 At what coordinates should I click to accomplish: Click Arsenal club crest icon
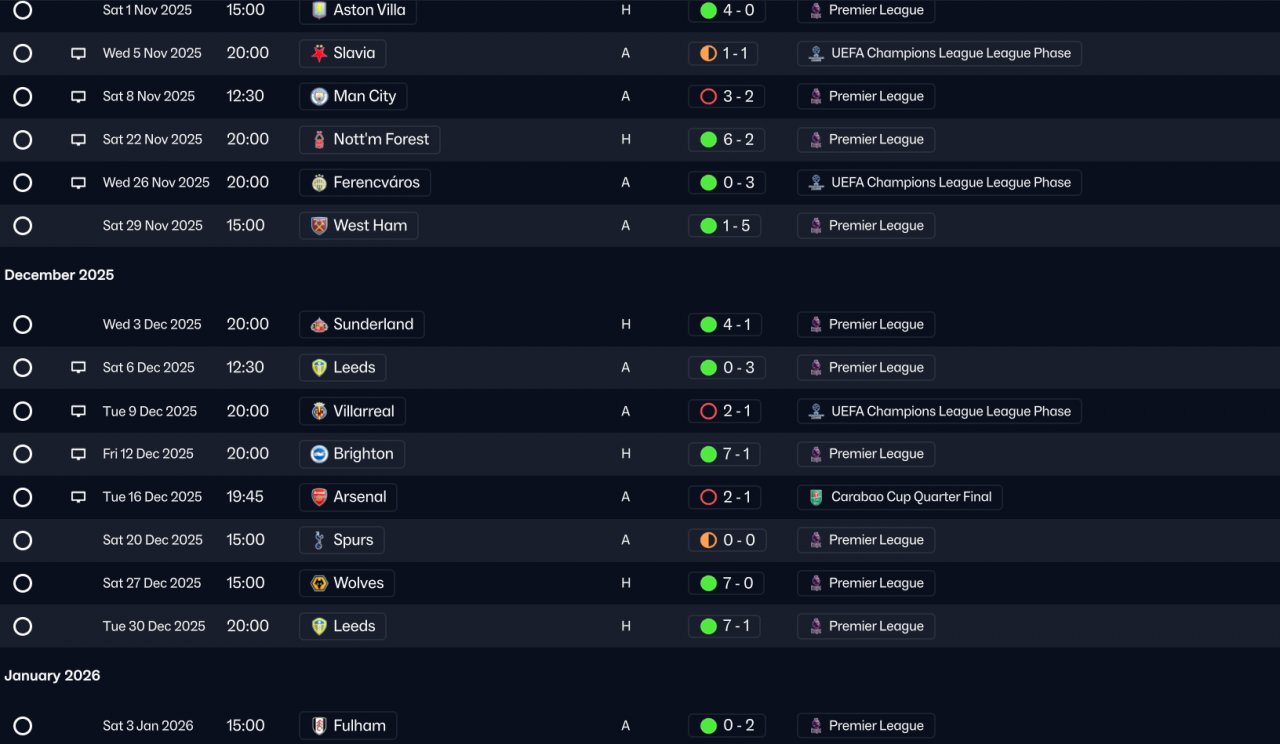(x=319, y=497)
